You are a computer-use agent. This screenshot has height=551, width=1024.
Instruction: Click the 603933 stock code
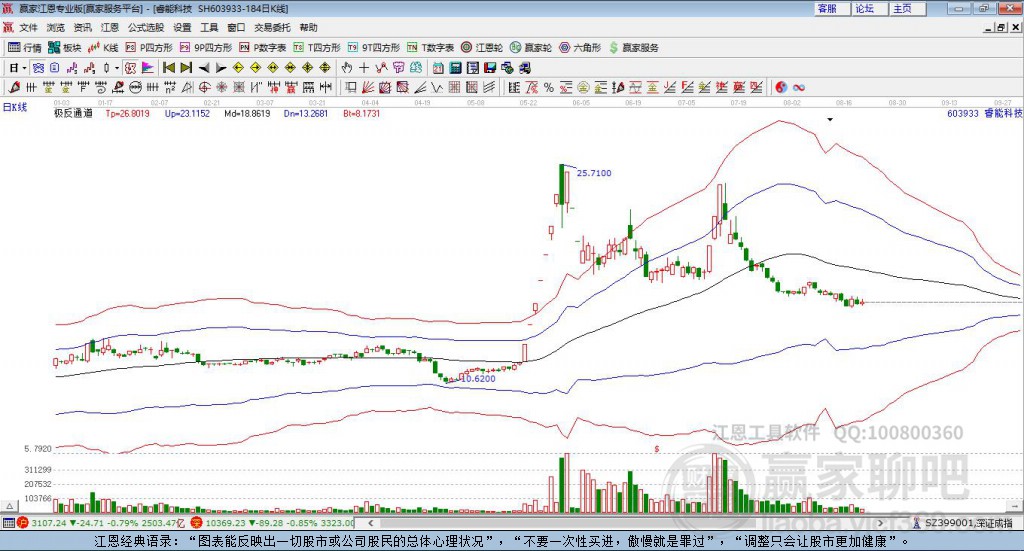(x=963, y=114)
